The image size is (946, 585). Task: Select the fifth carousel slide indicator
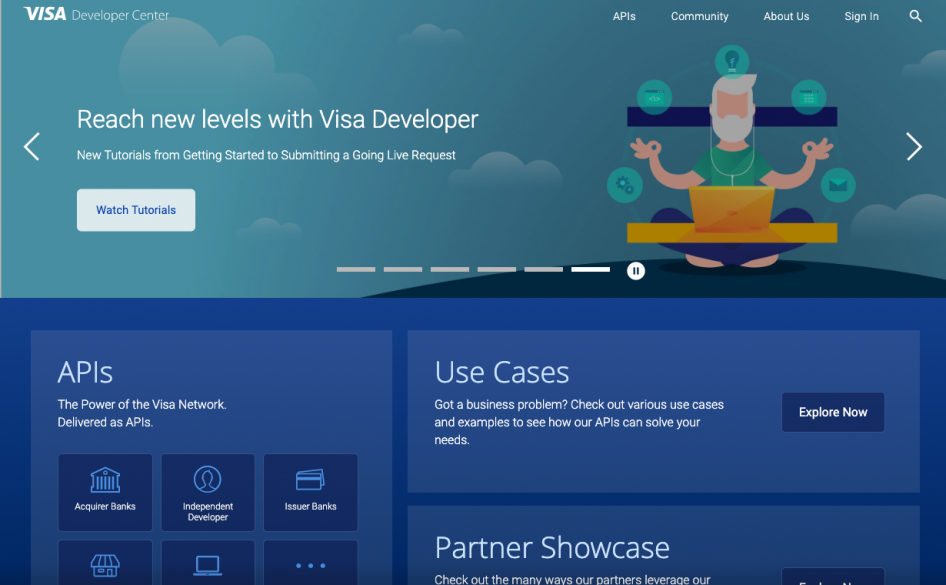(x=544, y=270)
